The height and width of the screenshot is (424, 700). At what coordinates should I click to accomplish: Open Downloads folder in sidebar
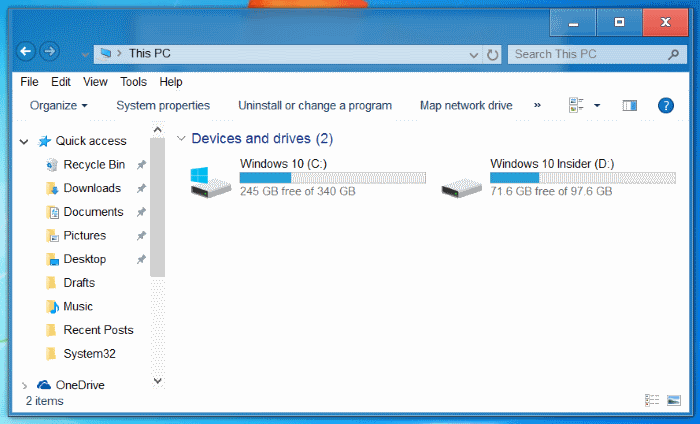pos(92,188)
